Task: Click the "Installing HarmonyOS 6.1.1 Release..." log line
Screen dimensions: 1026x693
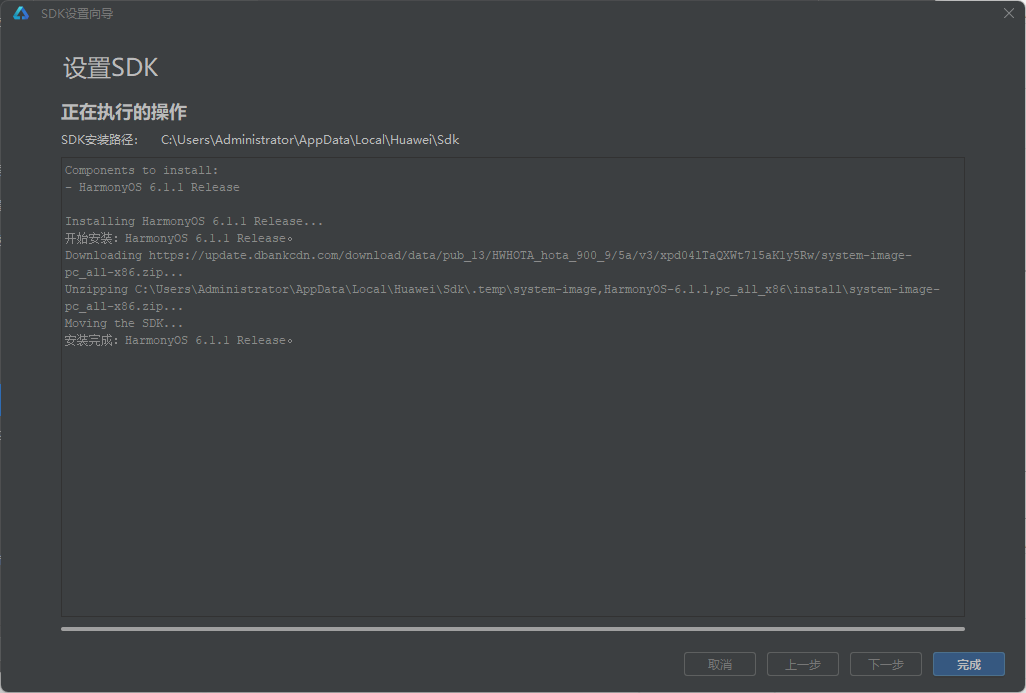Action: tap(194, 221)
